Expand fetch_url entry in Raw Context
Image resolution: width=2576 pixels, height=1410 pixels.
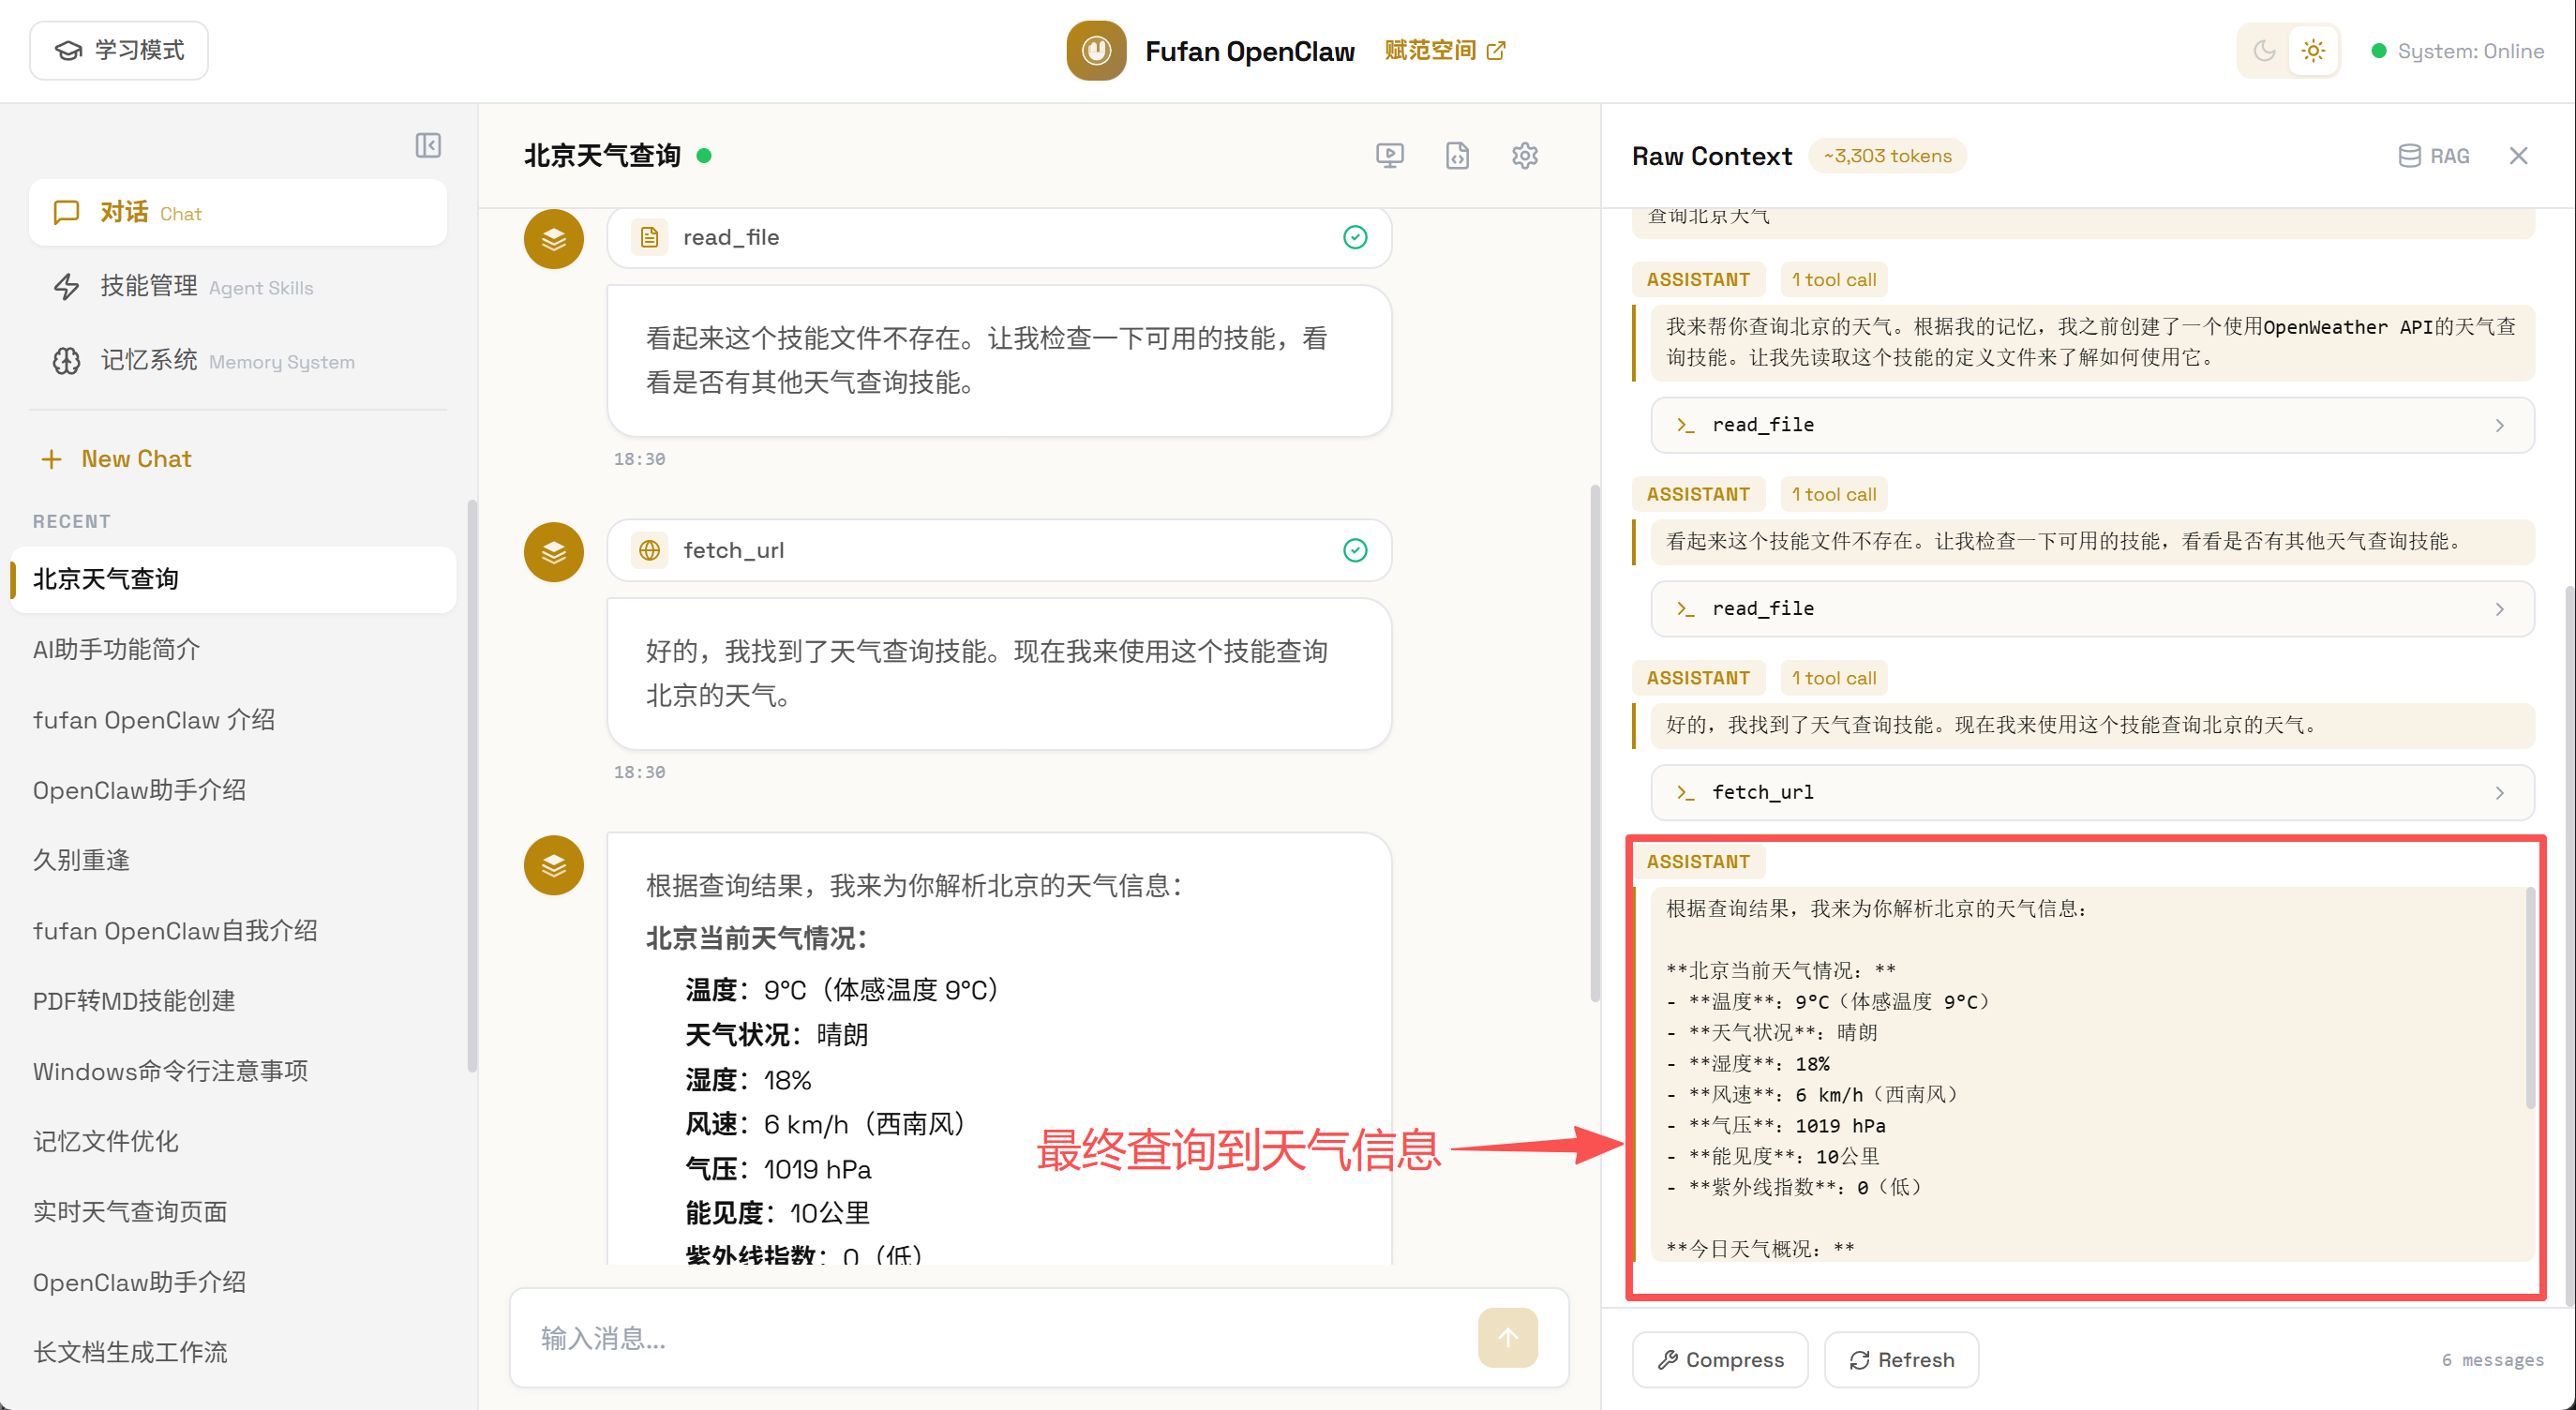[x=2092, y=792]
